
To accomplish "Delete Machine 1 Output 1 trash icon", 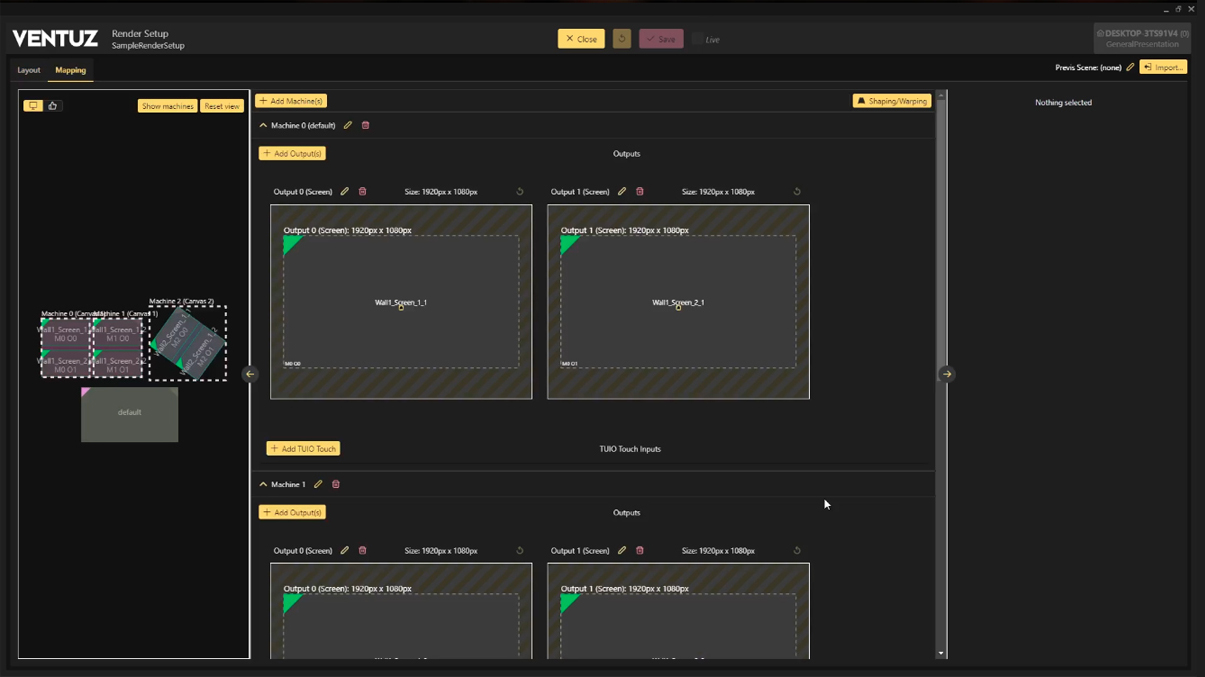I will point(640,551).
